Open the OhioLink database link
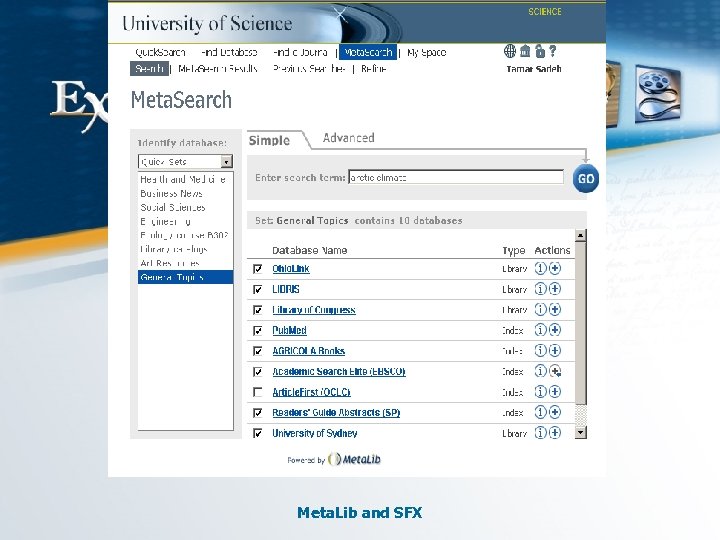720x540 pixels. coord(291,269)
